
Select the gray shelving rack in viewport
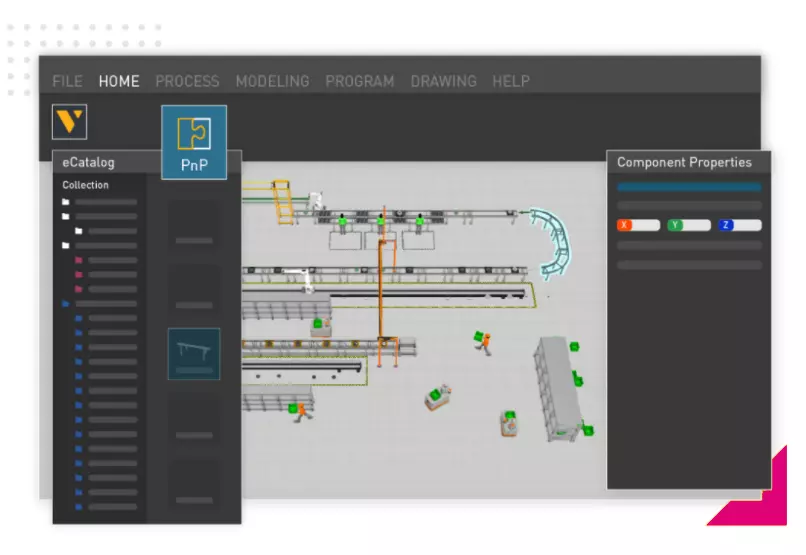click(x=559, y=388)
